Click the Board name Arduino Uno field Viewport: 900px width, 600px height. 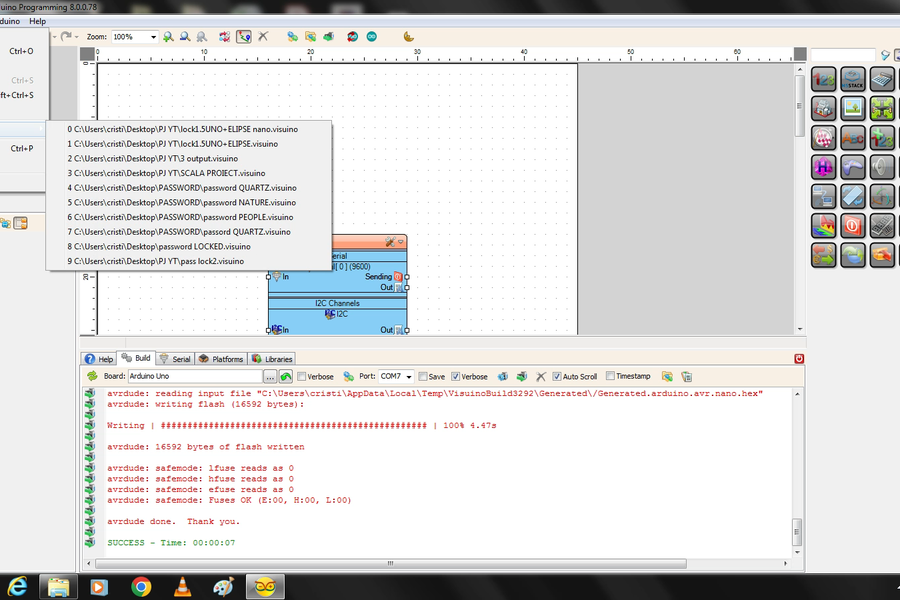(x=195, y=376)
